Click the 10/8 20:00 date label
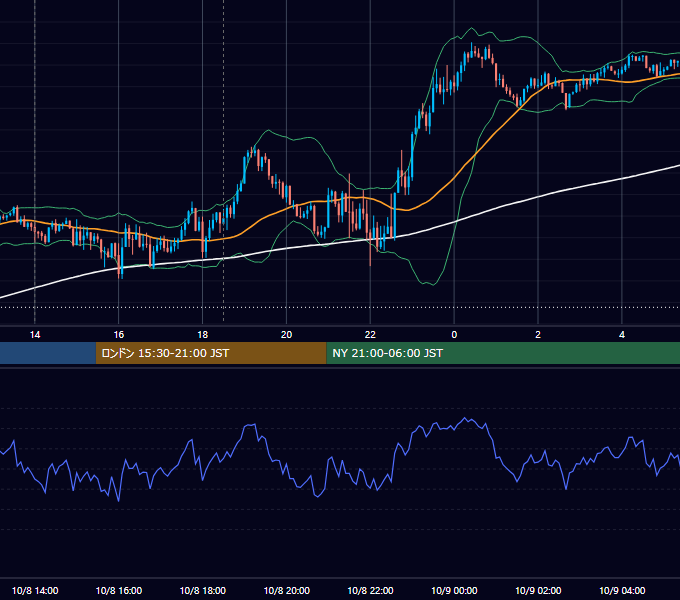680x600 pixels. click(287, 590)
